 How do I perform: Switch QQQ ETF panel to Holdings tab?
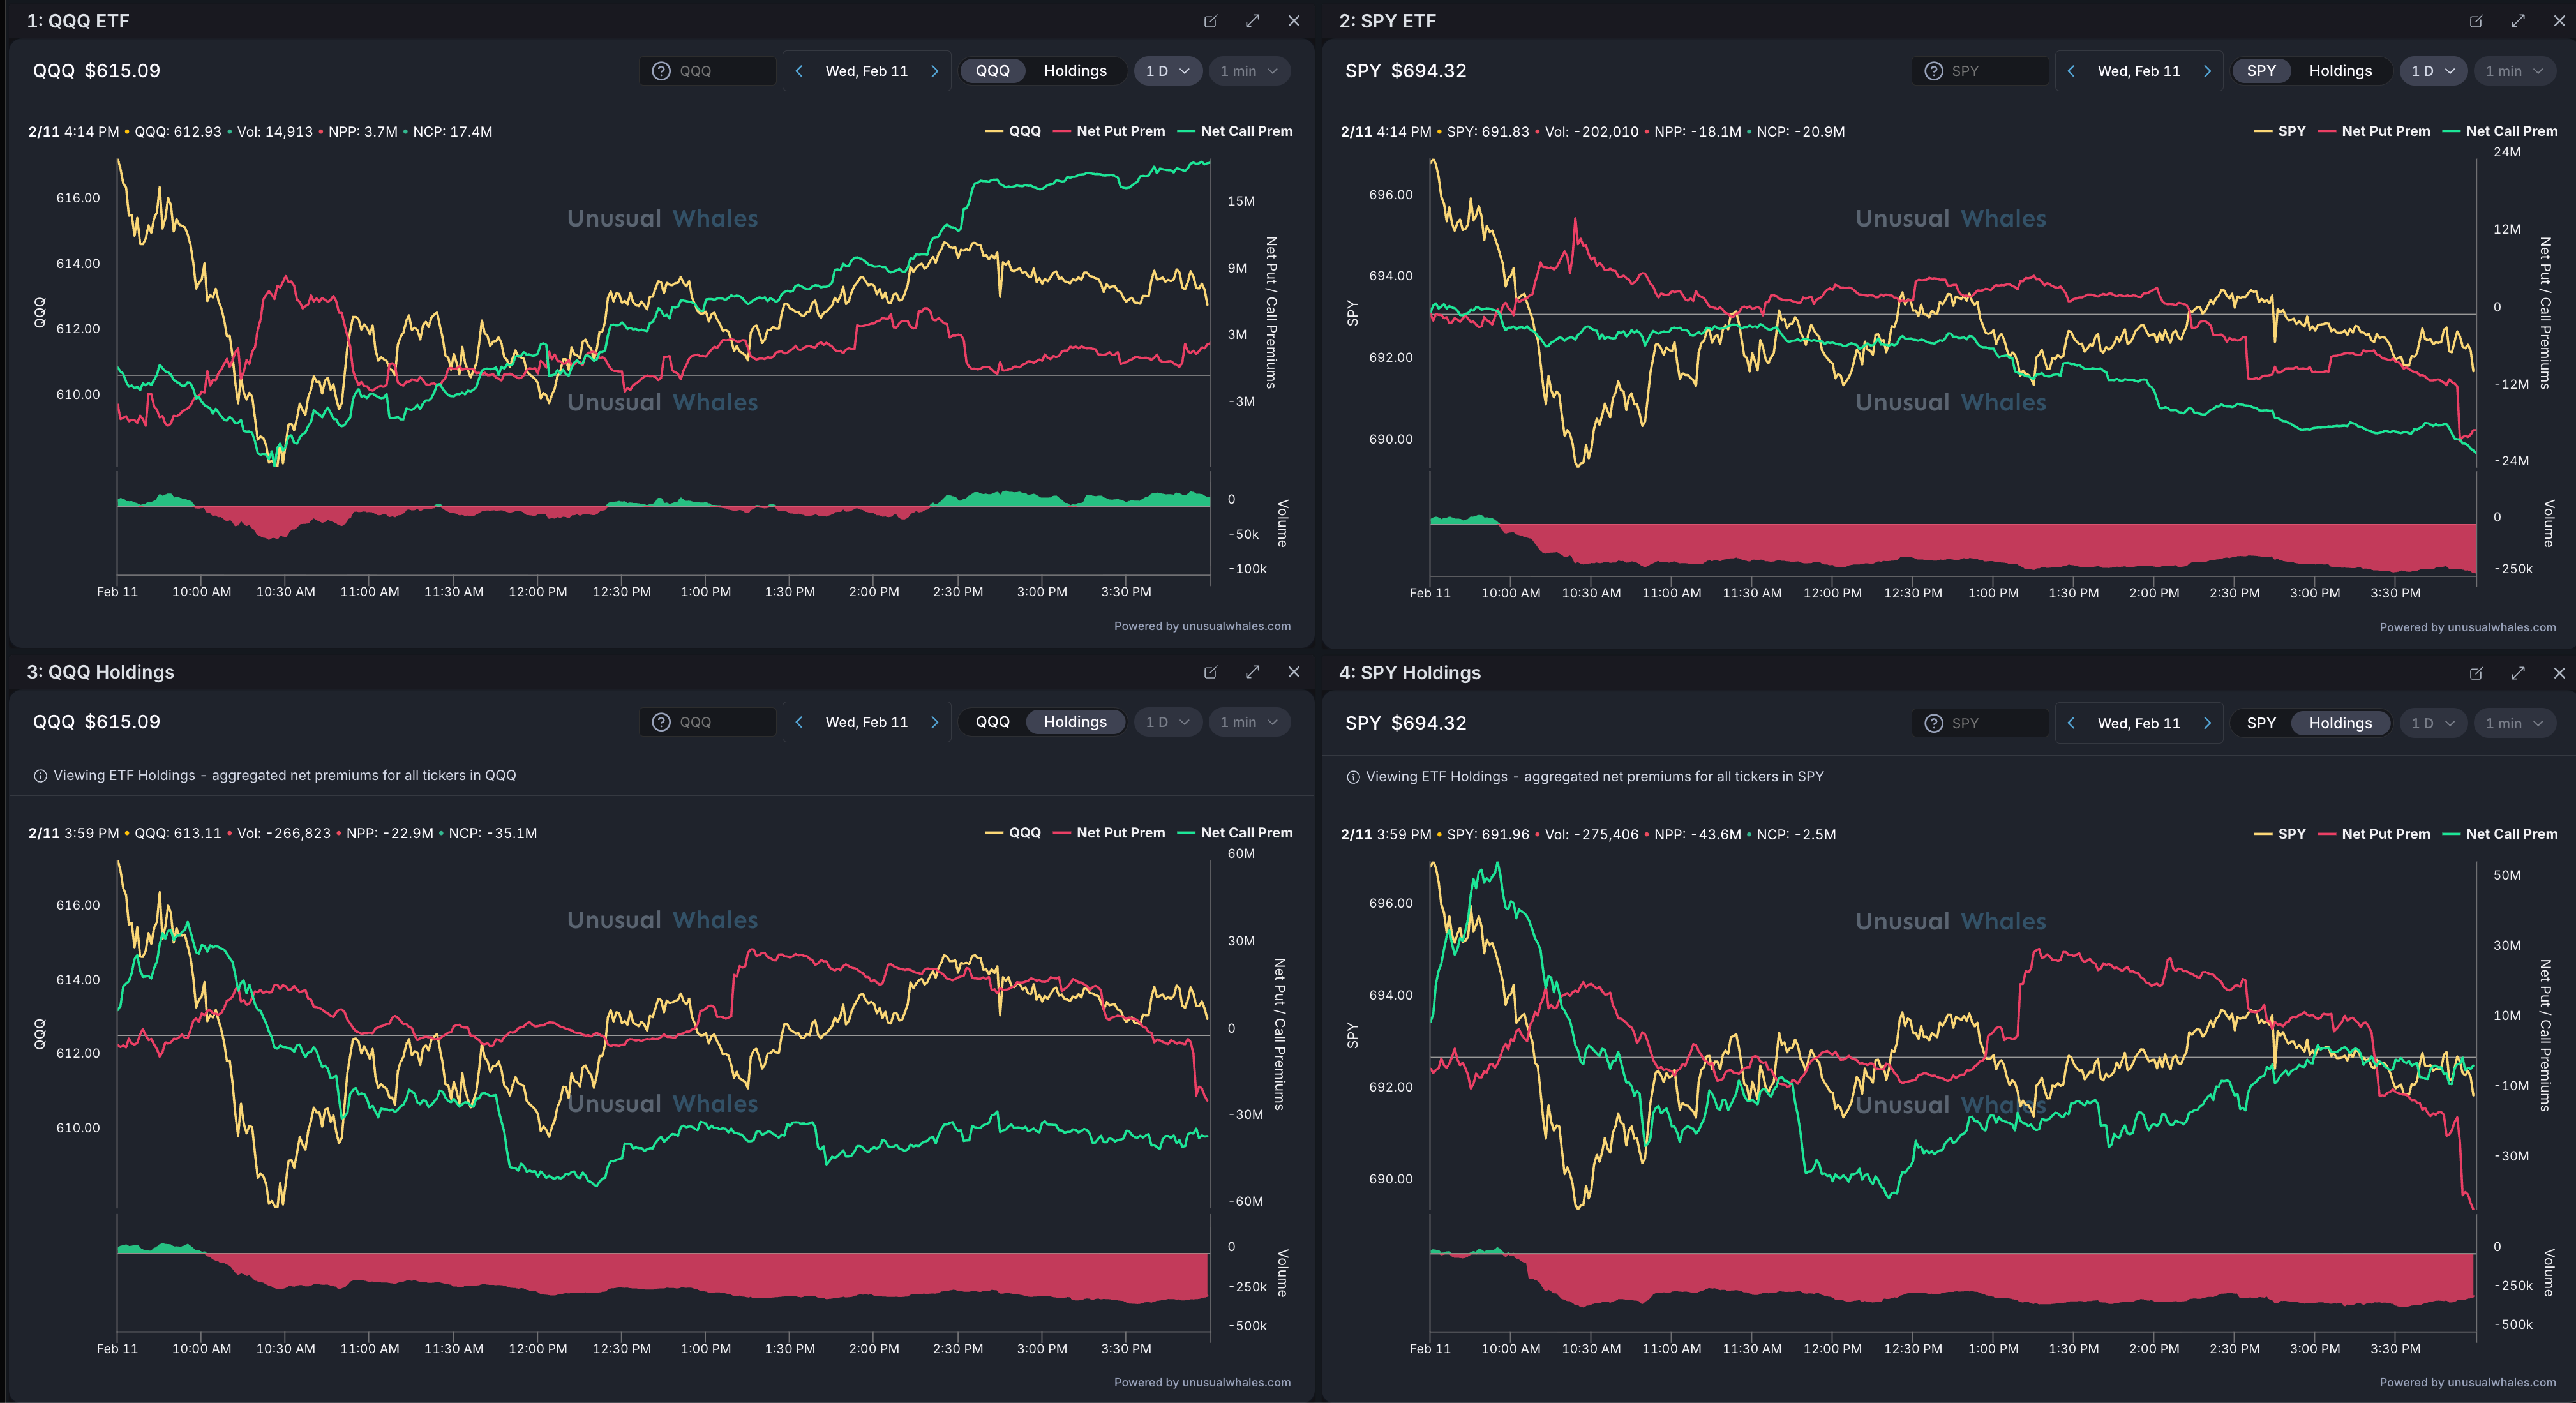1075,71
